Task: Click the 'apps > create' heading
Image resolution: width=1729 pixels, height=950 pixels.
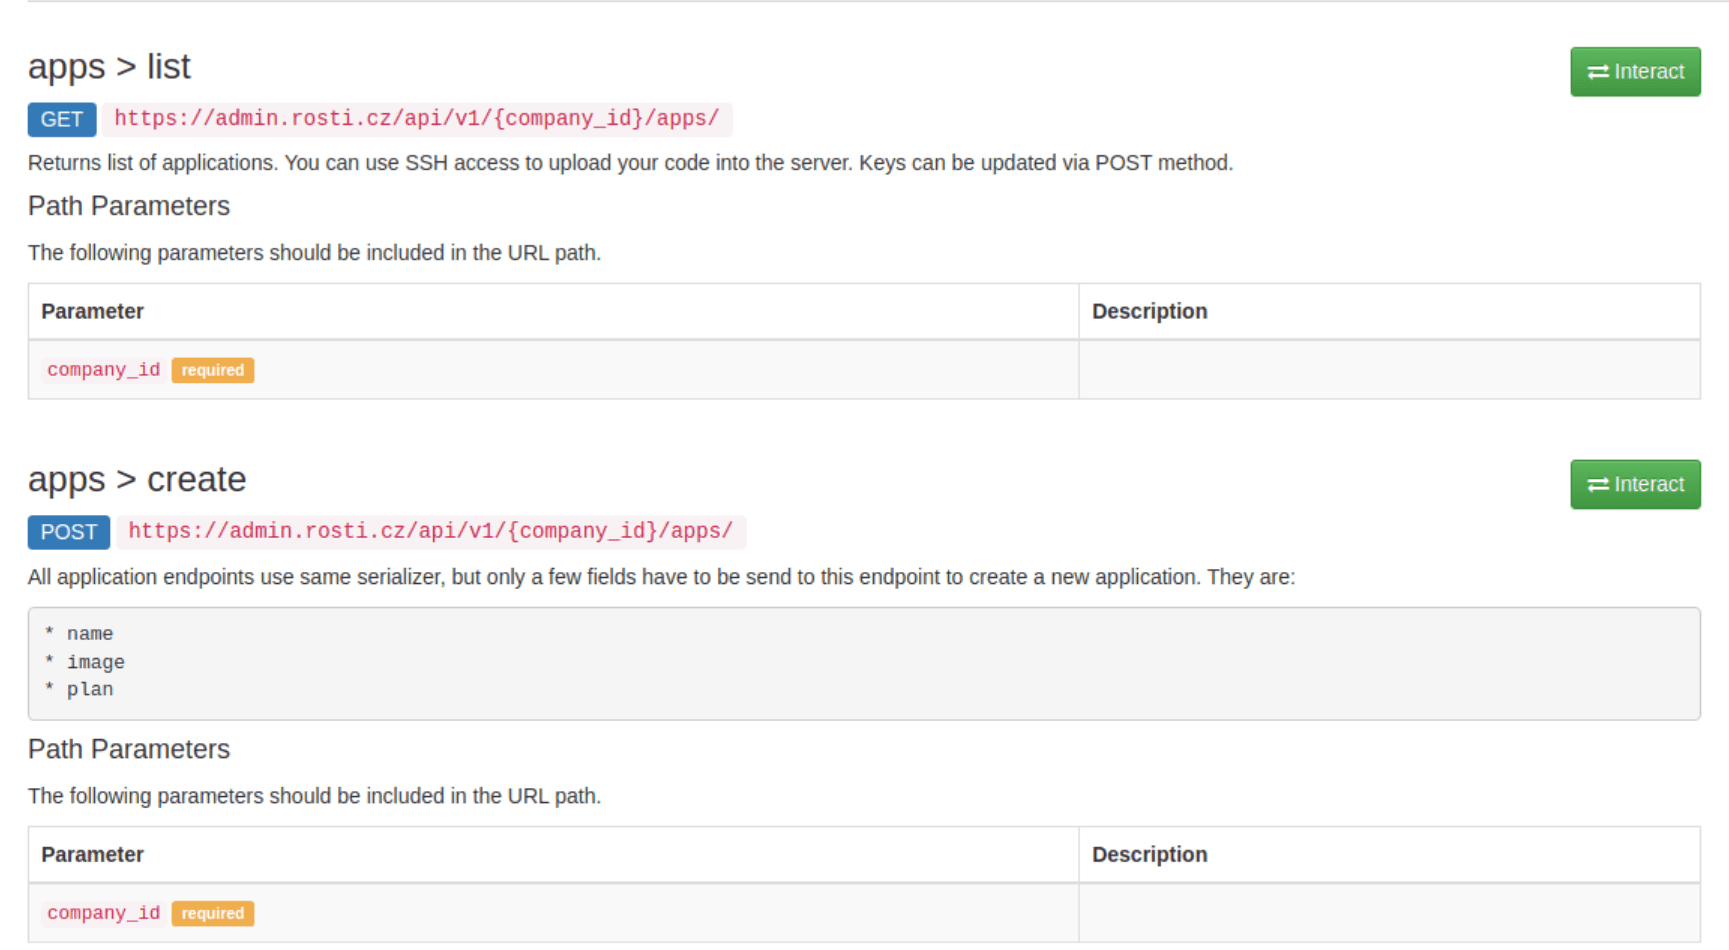Action: (137, 480)
